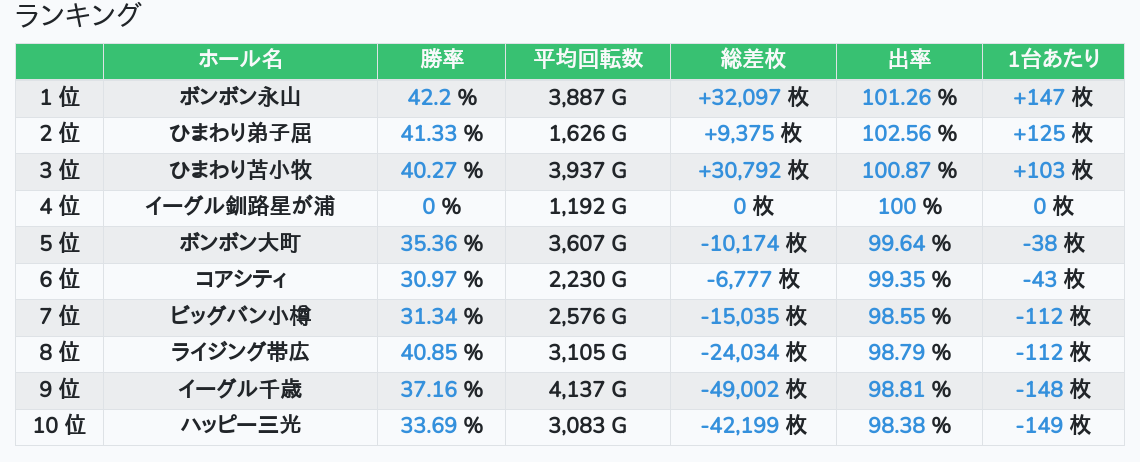Image resolution: width=1140 pixels, height=462 pixels.
Task: Click the 42.2 win rate value
Action: [429, 97]
